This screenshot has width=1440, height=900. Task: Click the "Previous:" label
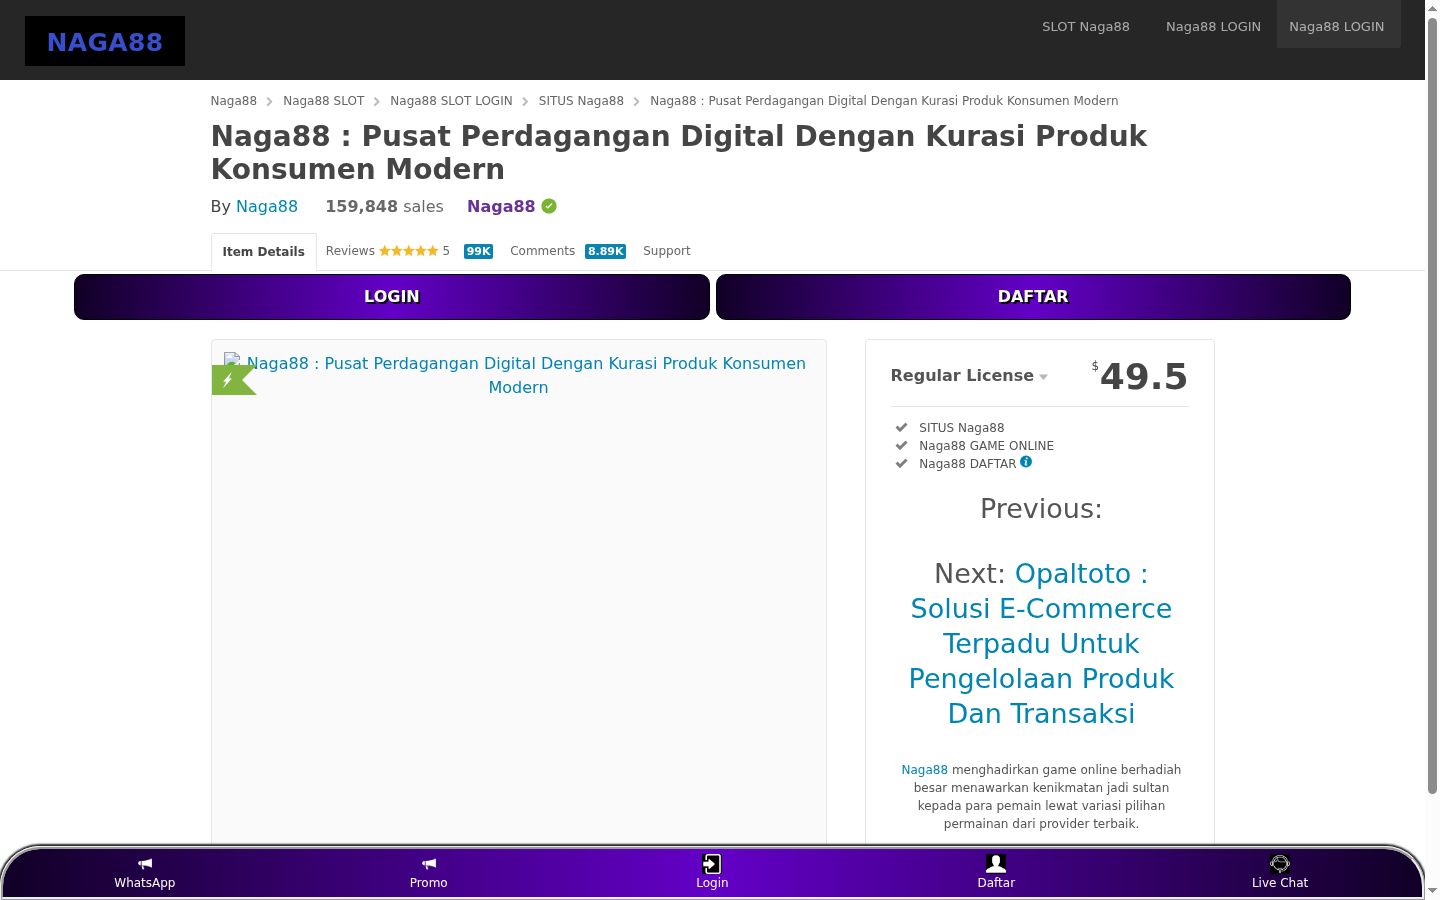1041,509
